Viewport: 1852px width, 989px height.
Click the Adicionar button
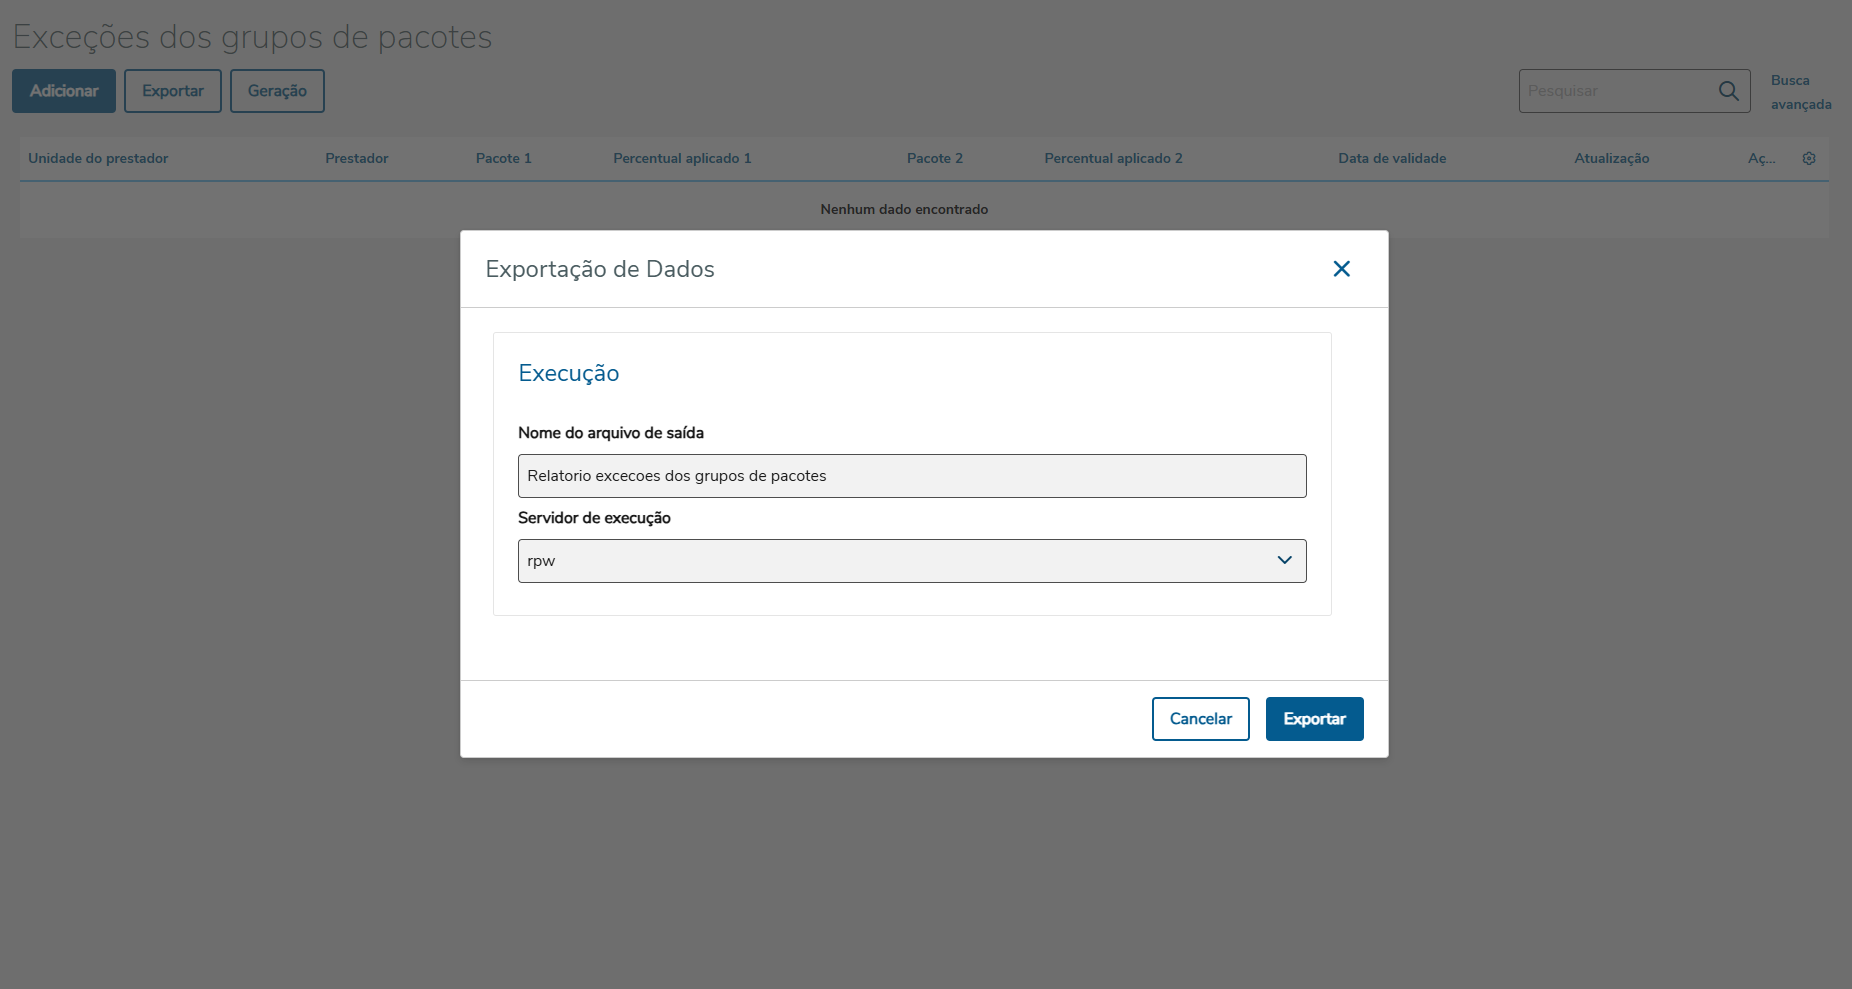[x=64, y=91]
